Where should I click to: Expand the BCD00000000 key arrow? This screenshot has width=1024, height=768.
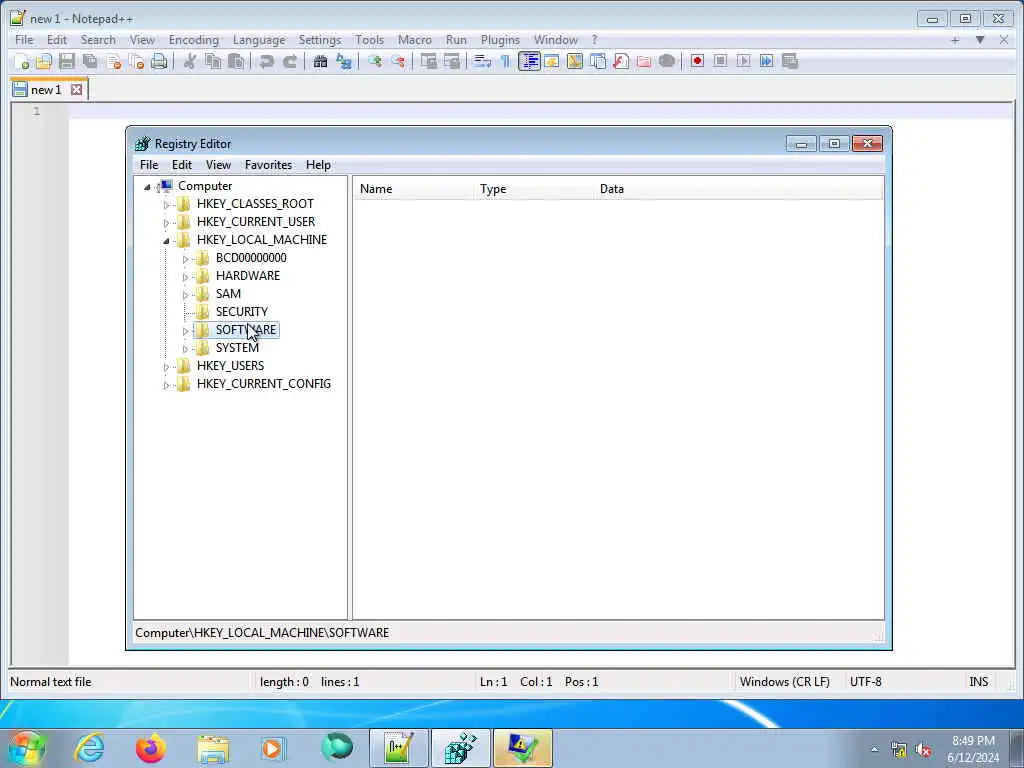(185, 259)
